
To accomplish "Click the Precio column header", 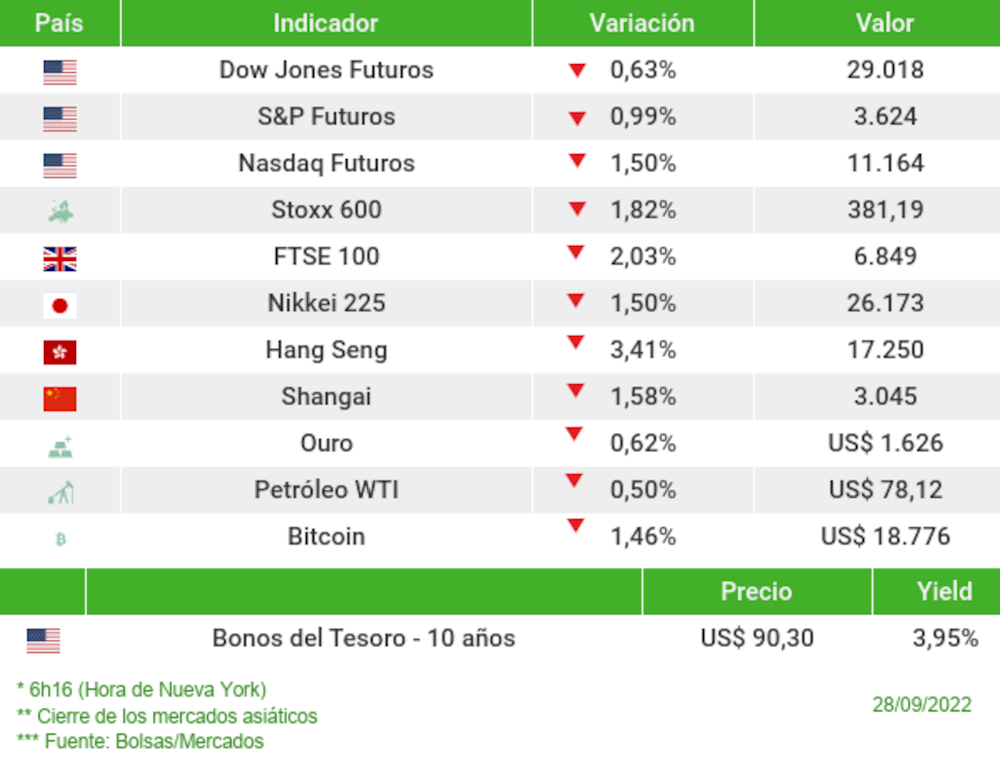I will [x=756, y=591].
